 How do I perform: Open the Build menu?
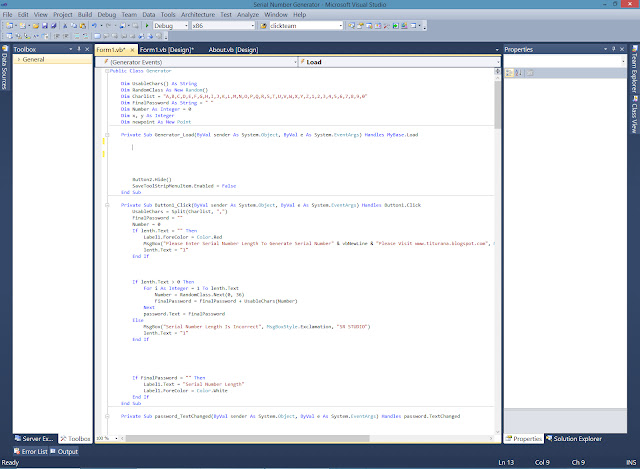coord(85,15)
